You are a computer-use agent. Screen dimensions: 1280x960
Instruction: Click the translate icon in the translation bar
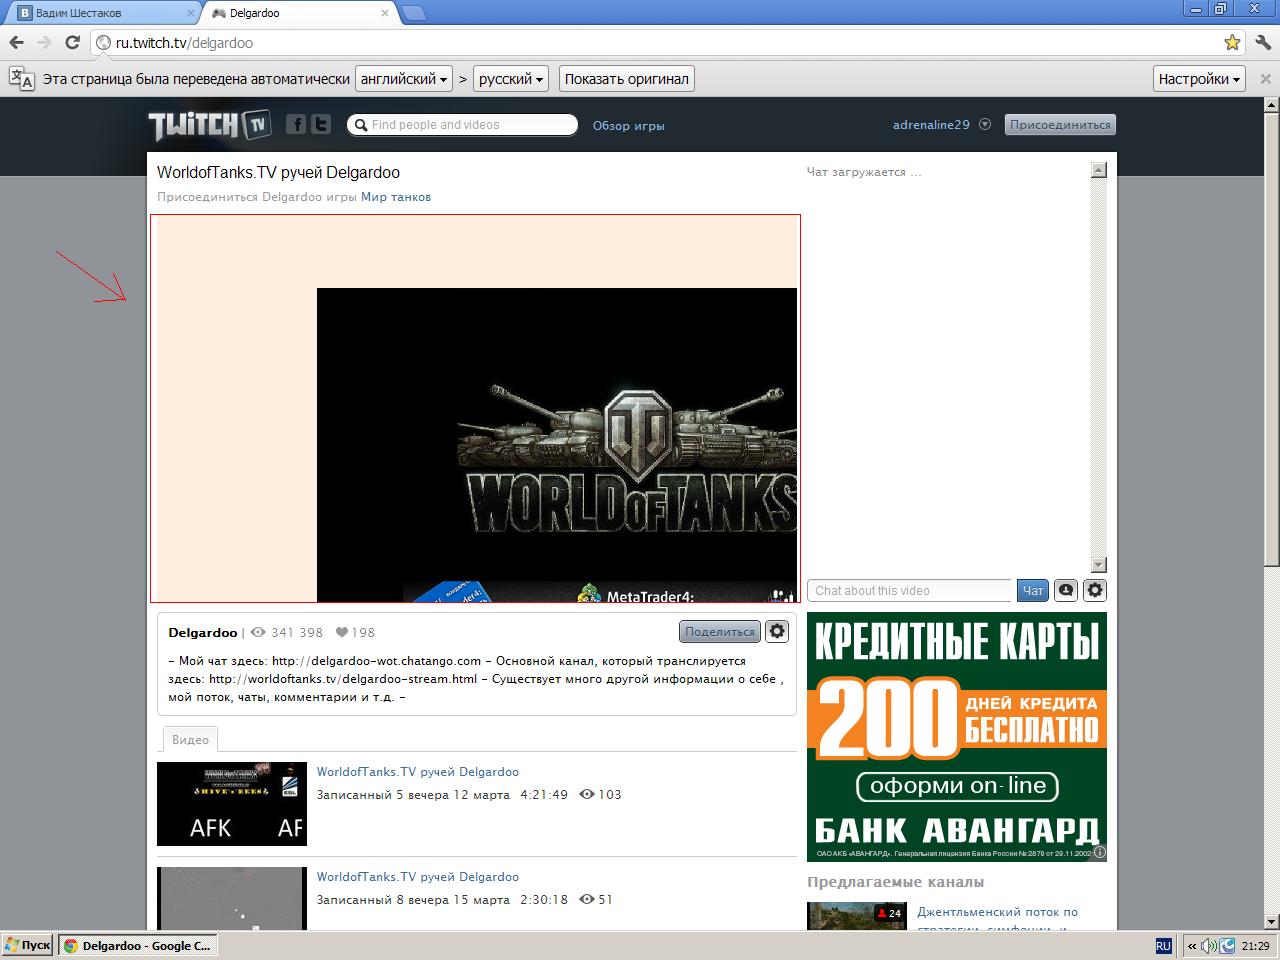click(x=22, y=79)
